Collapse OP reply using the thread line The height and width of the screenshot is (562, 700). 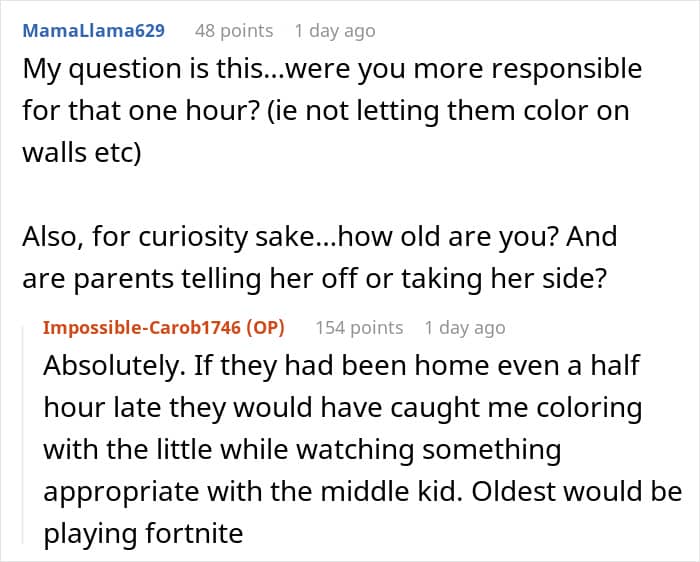pyautogui.click(x=29, y=430)
